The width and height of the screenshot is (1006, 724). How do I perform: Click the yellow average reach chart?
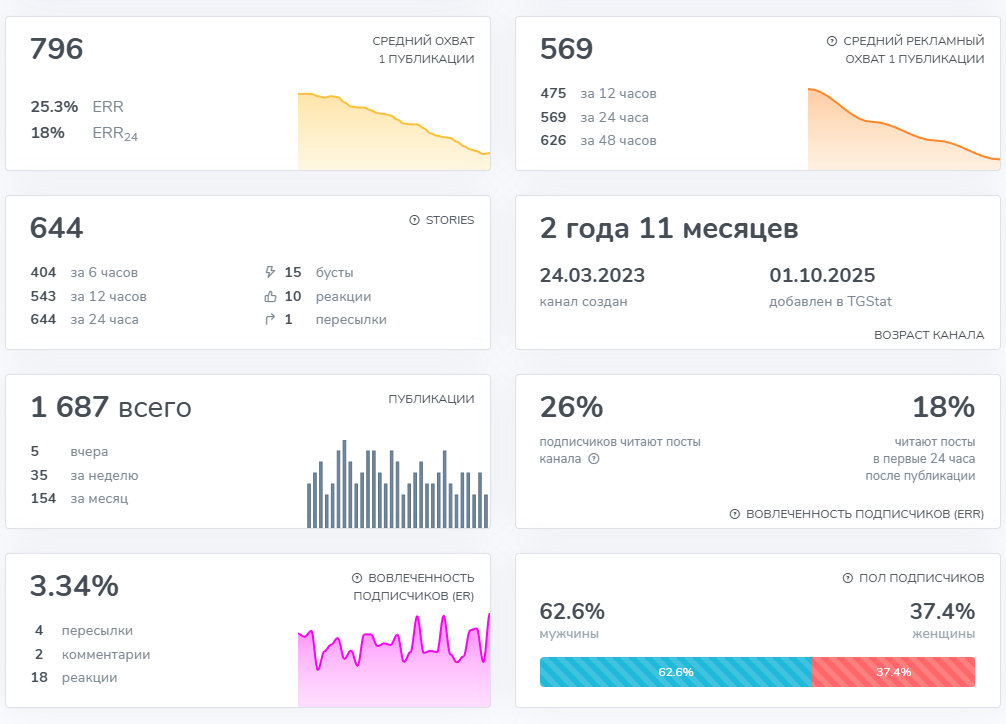click(394, 132)
